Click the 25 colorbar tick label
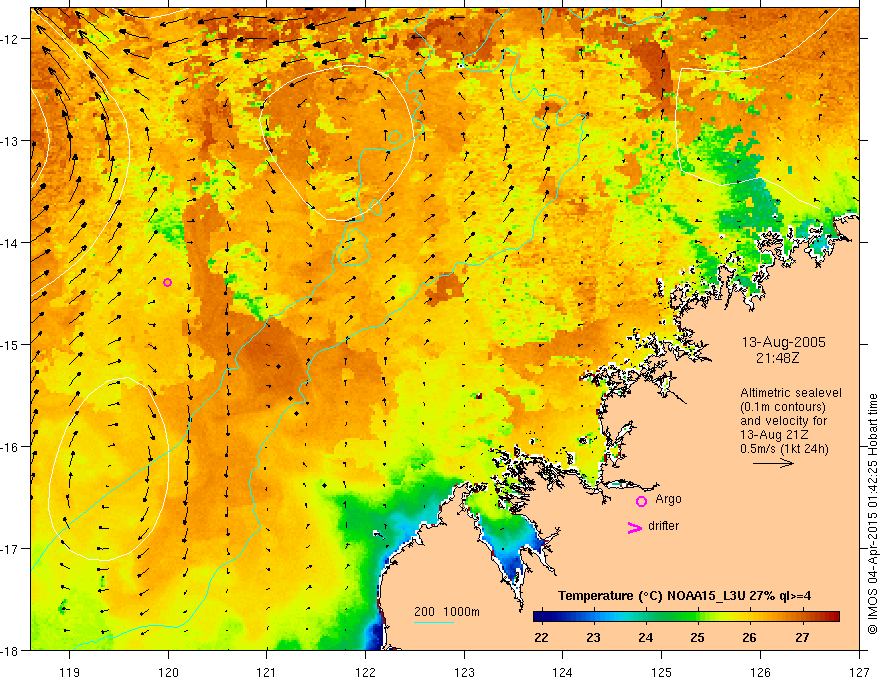 point(698,637)
